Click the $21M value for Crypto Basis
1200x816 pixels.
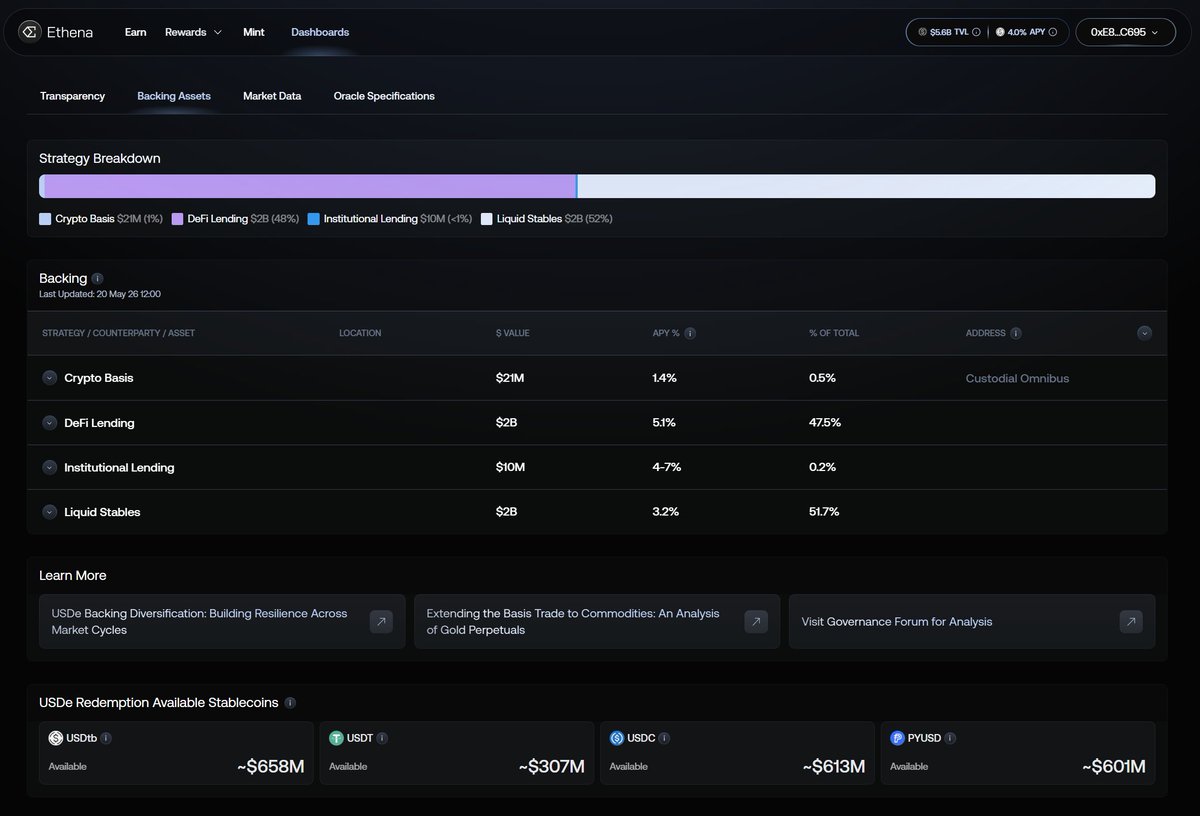(510, 378)
